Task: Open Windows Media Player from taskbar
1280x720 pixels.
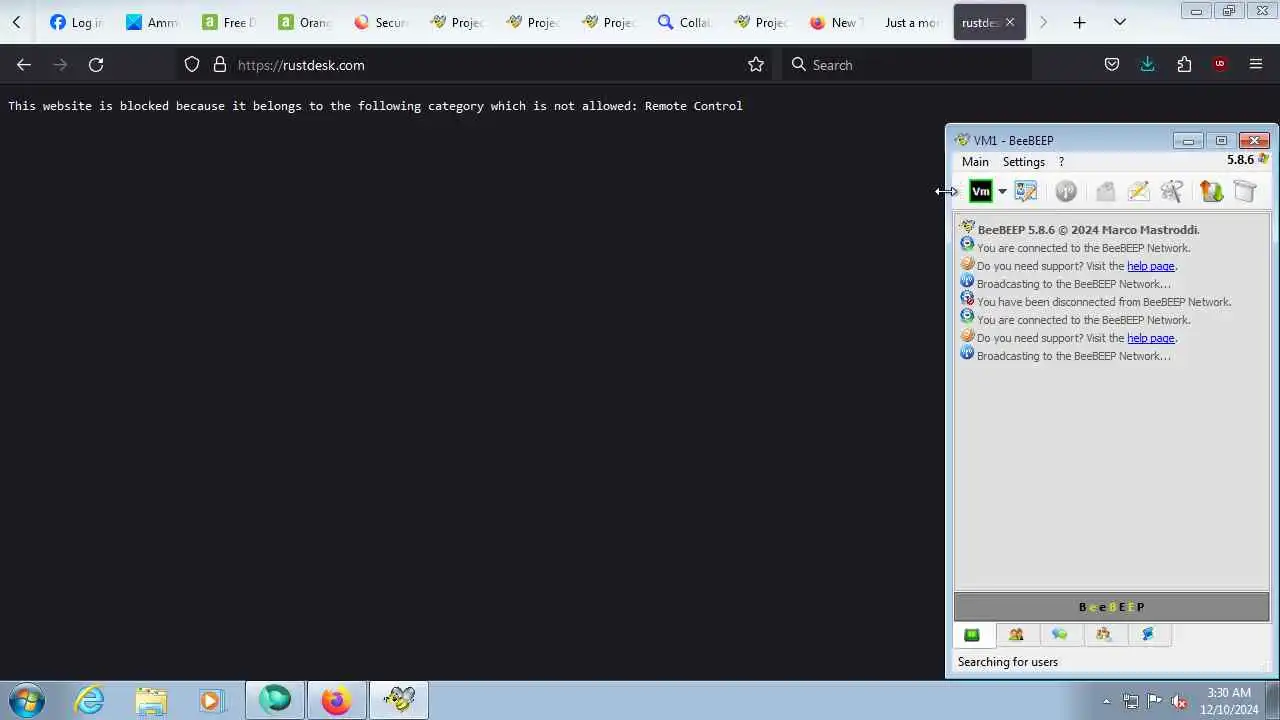Action: tap(211, 700)
